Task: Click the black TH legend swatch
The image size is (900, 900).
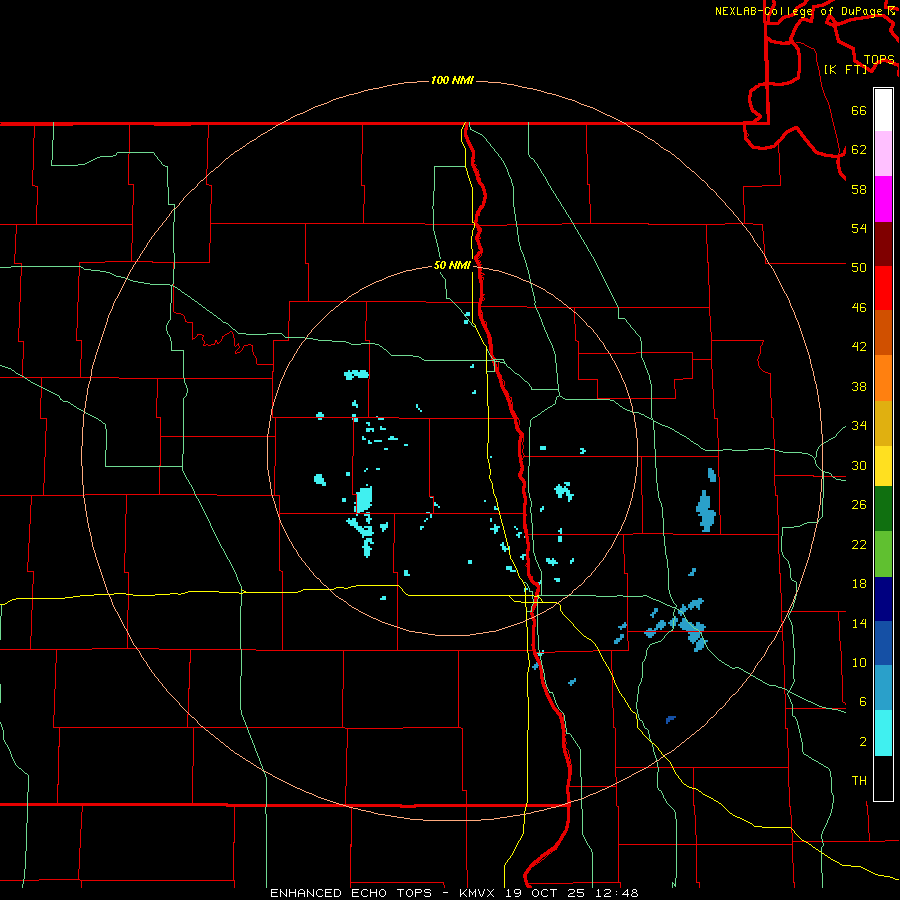Action: [883, 778]
